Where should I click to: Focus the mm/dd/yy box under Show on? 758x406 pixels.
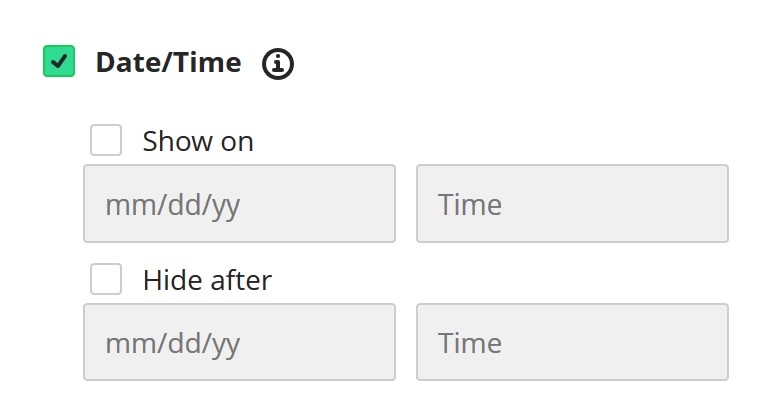coord(239,203)
